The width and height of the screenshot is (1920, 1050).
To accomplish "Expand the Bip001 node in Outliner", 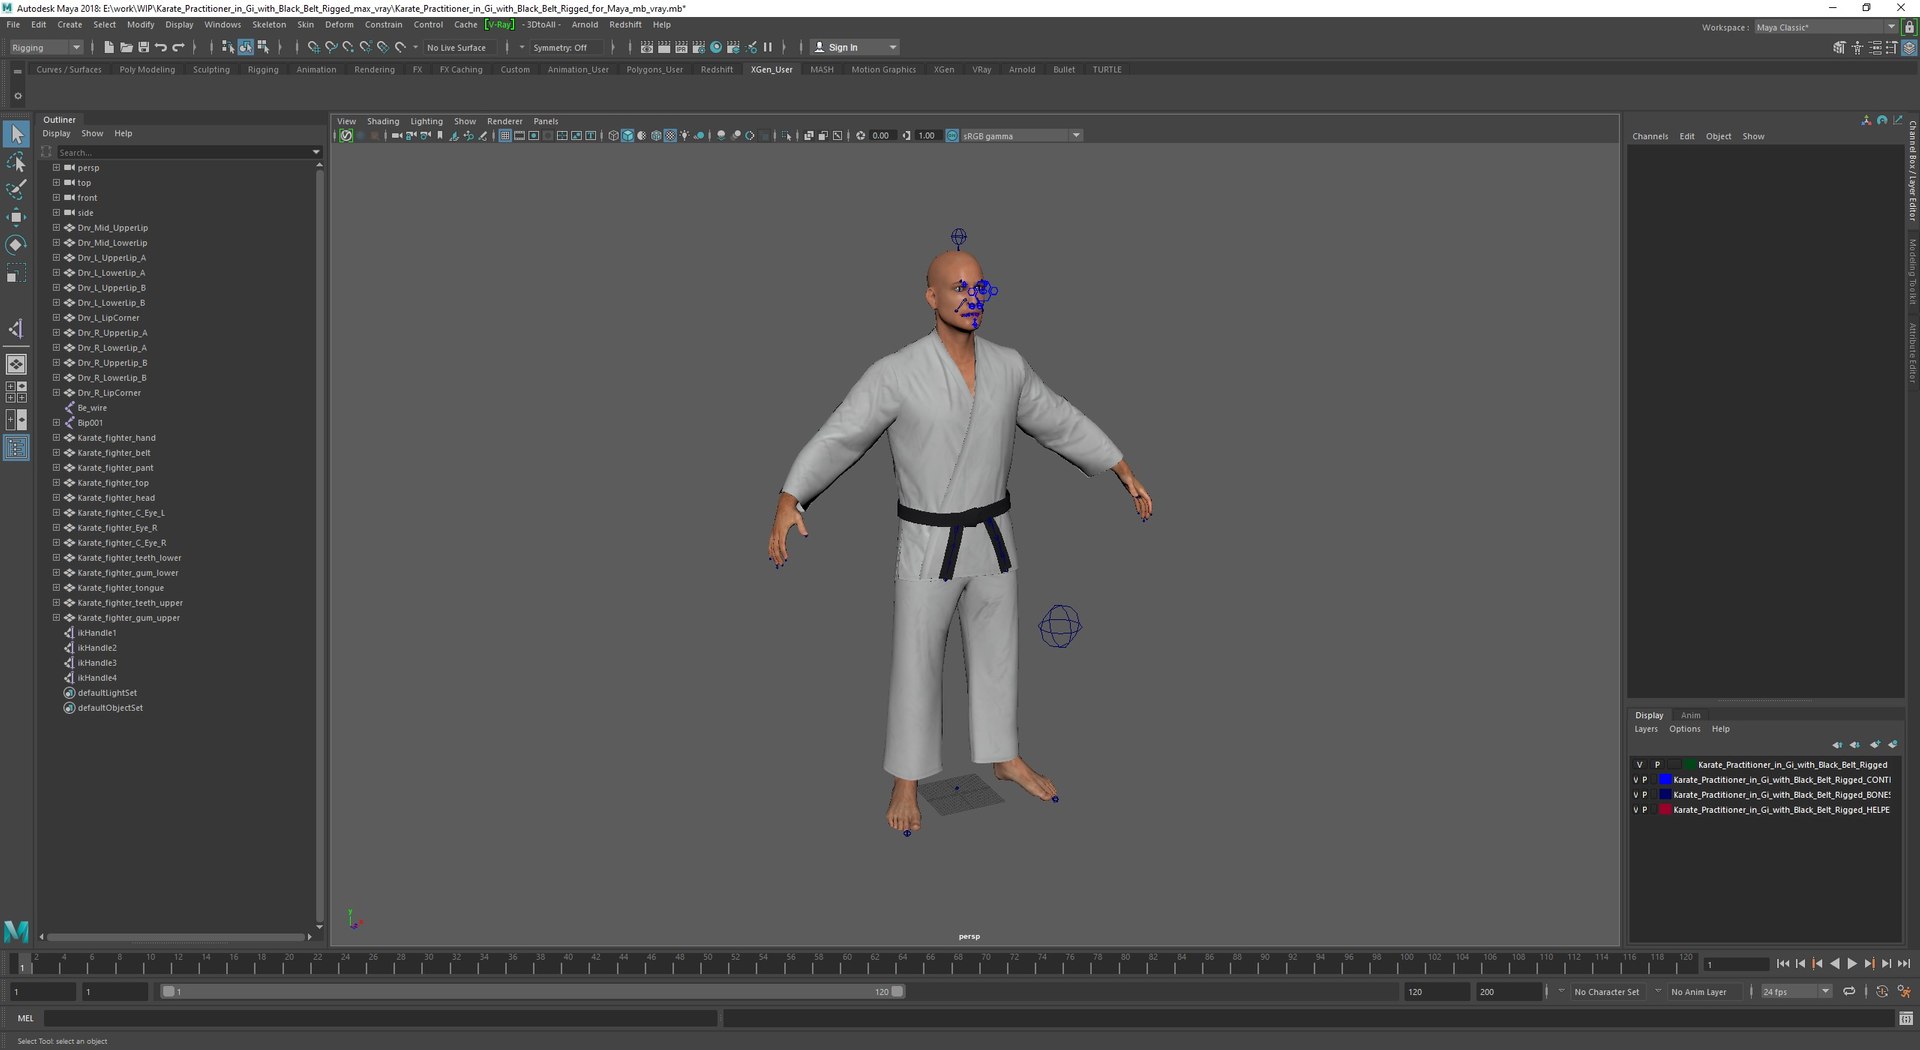I will pyautogui.click(x=56, y=423).
